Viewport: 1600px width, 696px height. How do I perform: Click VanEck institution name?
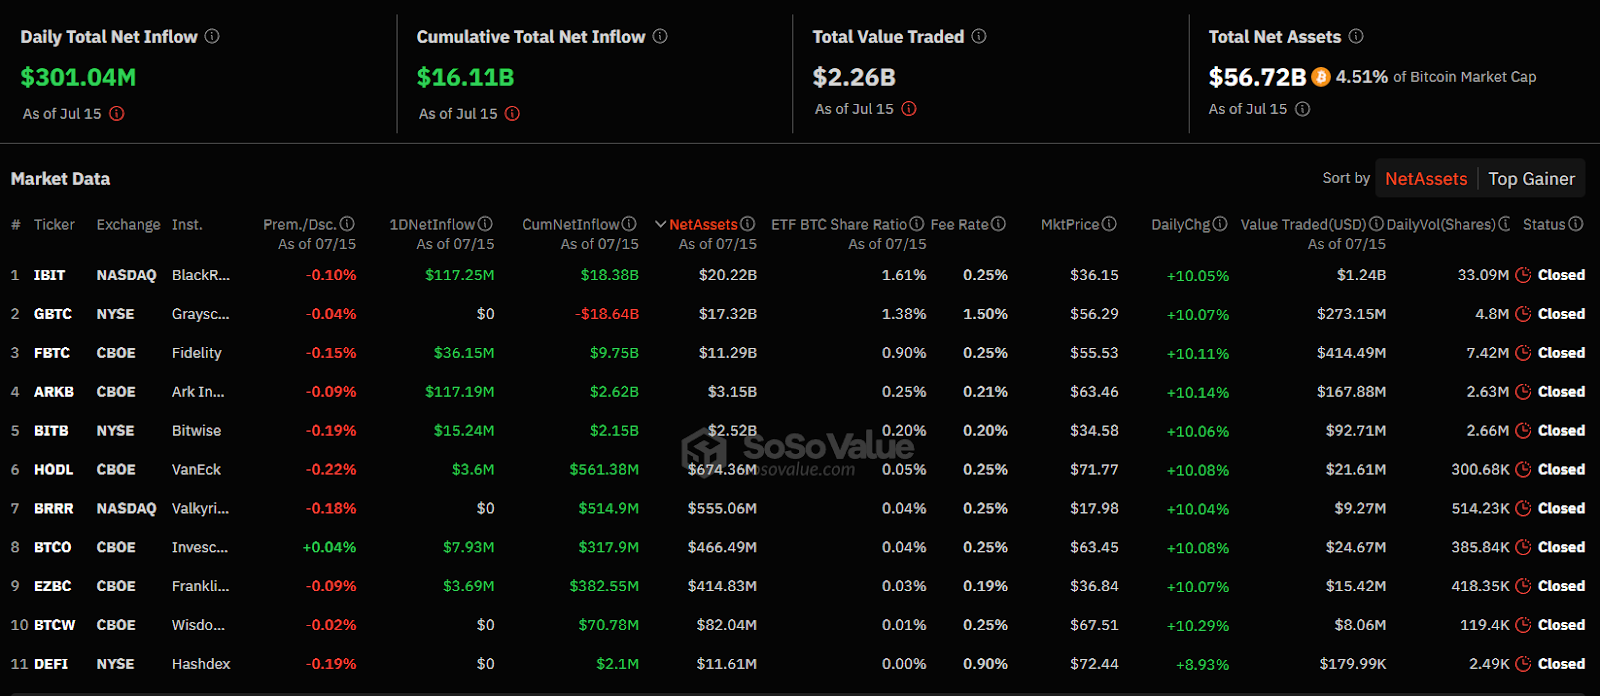[196, 470]
